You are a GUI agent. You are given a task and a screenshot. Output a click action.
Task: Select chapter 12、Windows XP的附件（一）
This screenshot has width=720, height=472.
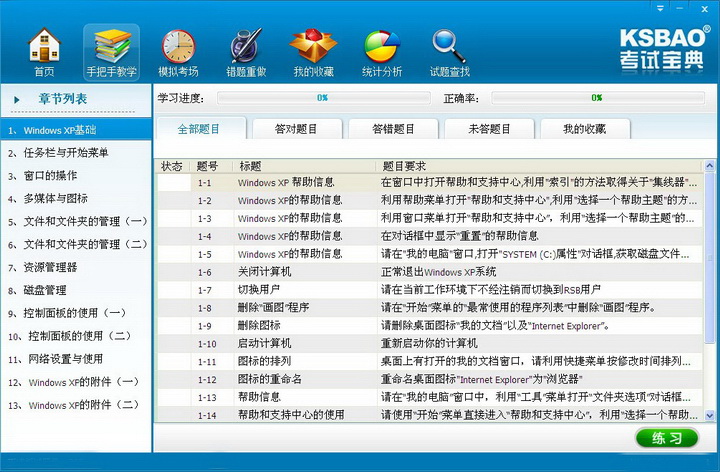pyautogui.click(x=76, y=382)
